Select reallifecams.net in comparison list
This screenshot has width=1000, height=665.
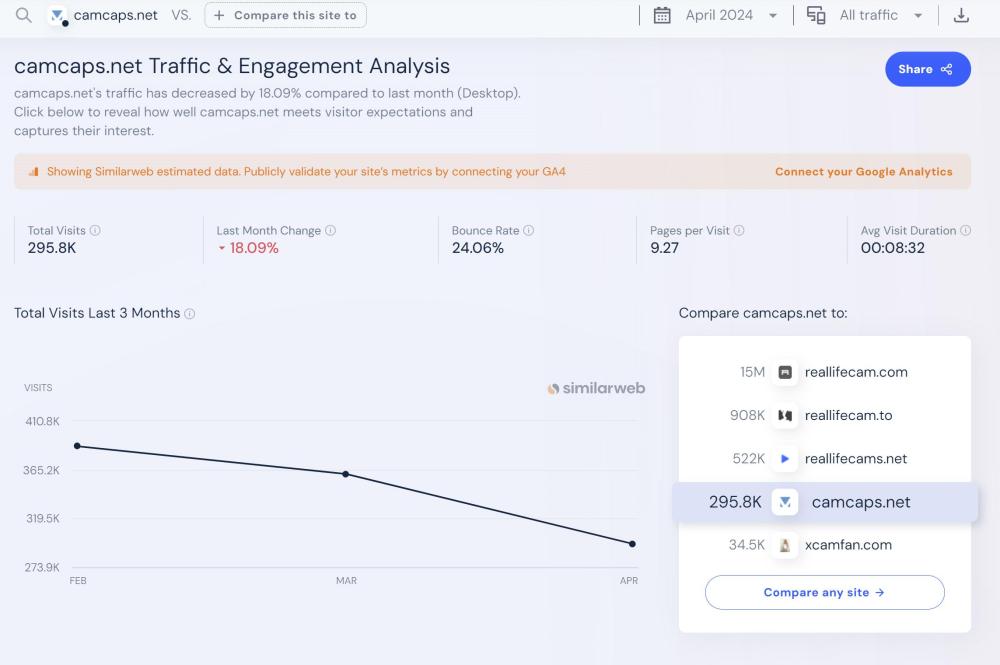coord(855,459)
